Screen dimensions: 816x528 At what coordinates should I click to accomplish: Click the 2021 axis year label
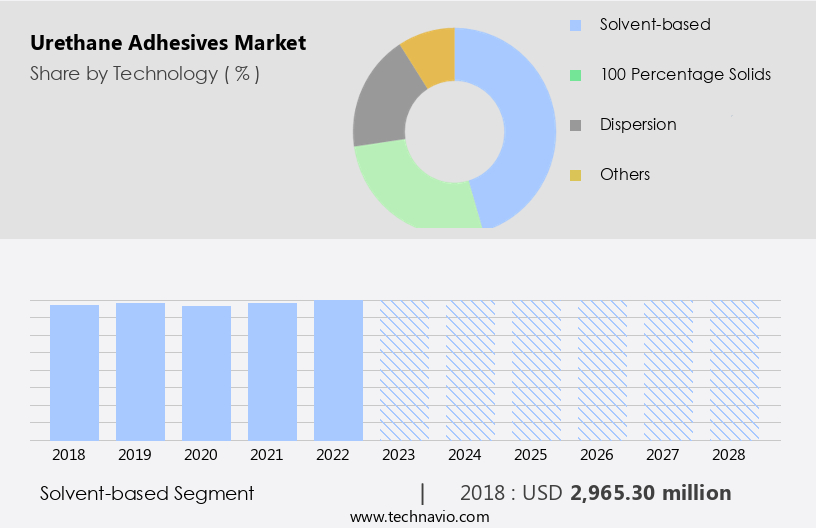click(x=266, y=455)
